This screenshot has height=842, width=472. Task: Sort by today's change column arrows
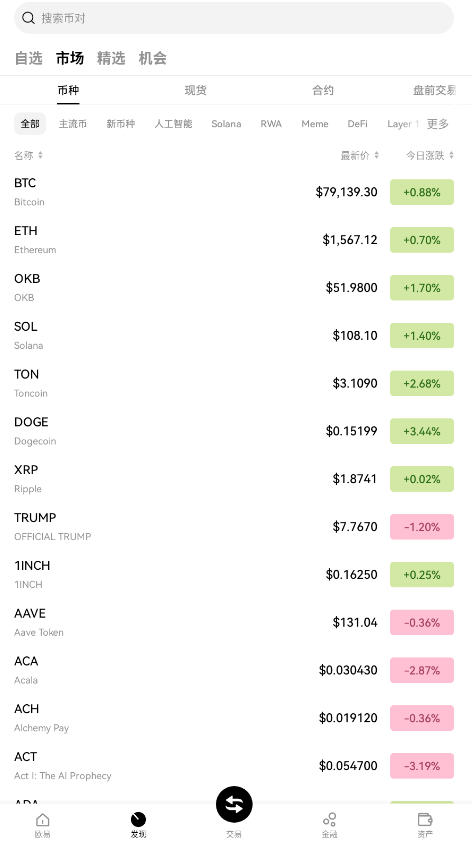pyautogui.click(x=451, y=155)
